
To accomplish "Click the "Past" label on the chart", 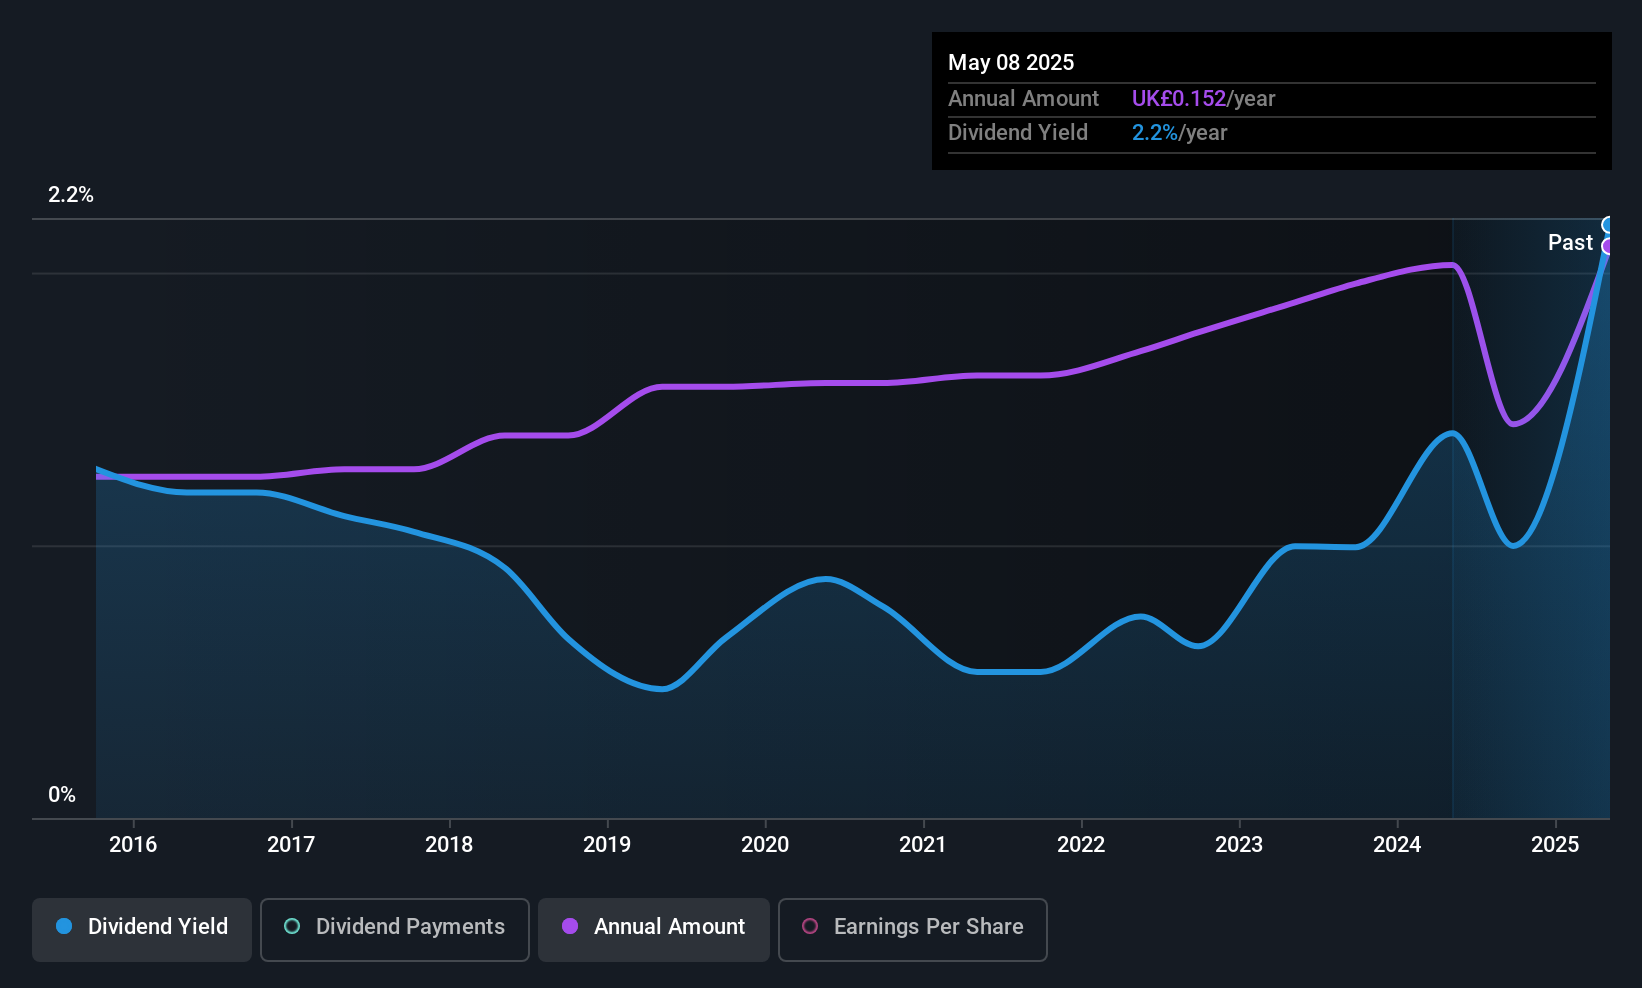I will click(1570, 243).
